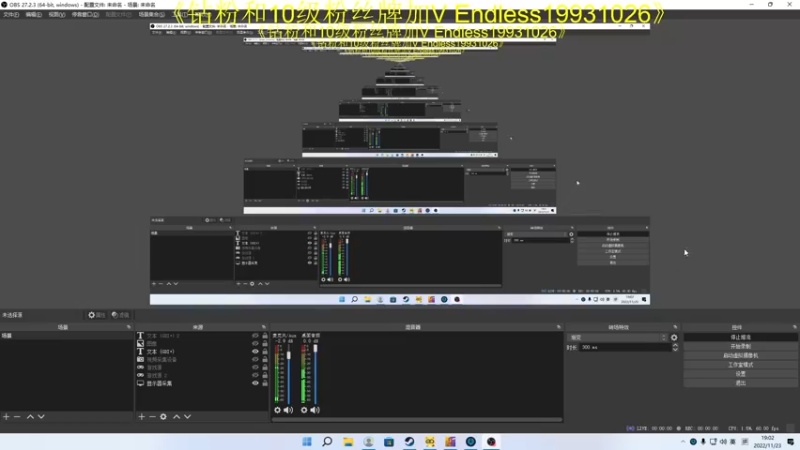Expand hidden system tray icons chevron
Screen dimensions: 800x450
[x=683, y=442]
